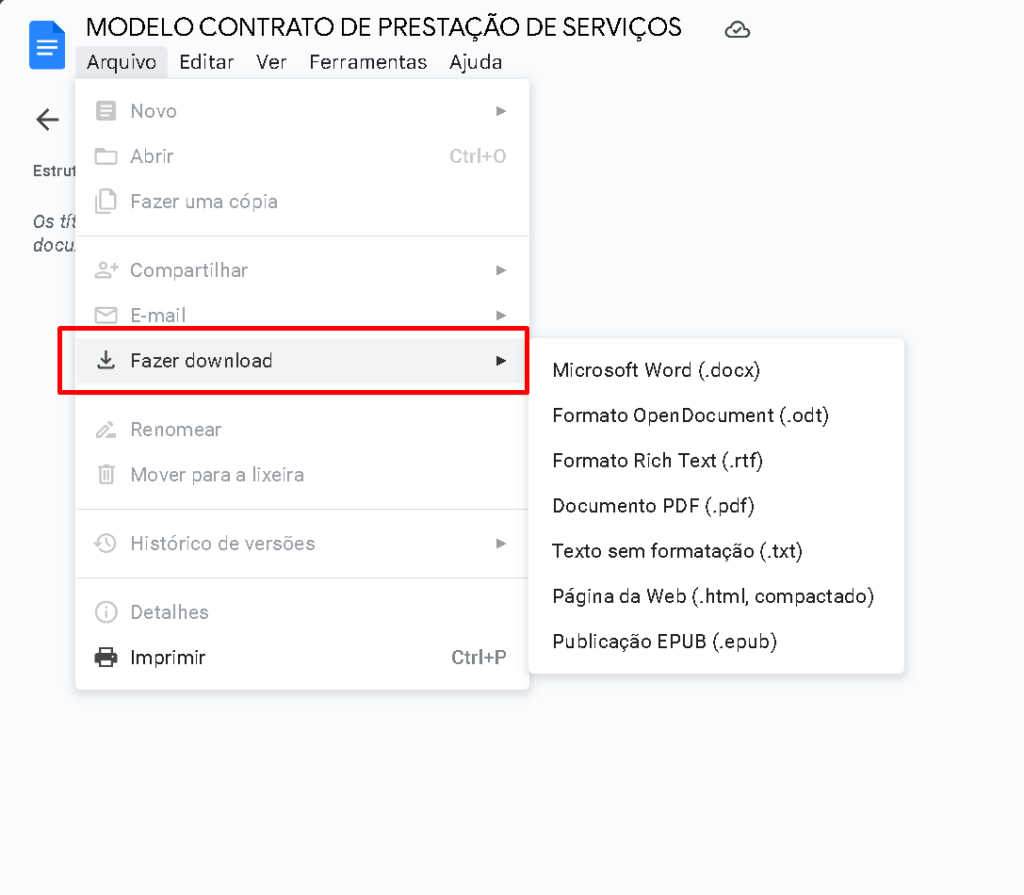Viewport: 1024px width, 895px height.
Task: Click the download icon beside Fazer download
Action: 105,361
